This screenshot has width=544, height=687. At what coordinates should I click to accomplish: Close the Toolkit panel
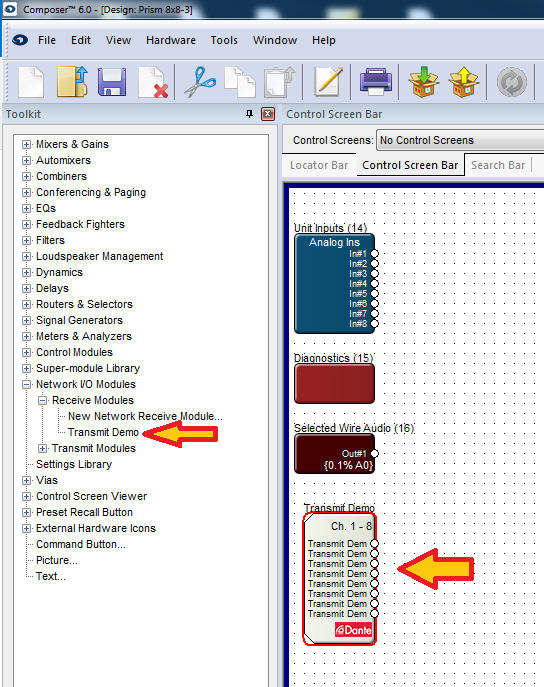[268, 114]
